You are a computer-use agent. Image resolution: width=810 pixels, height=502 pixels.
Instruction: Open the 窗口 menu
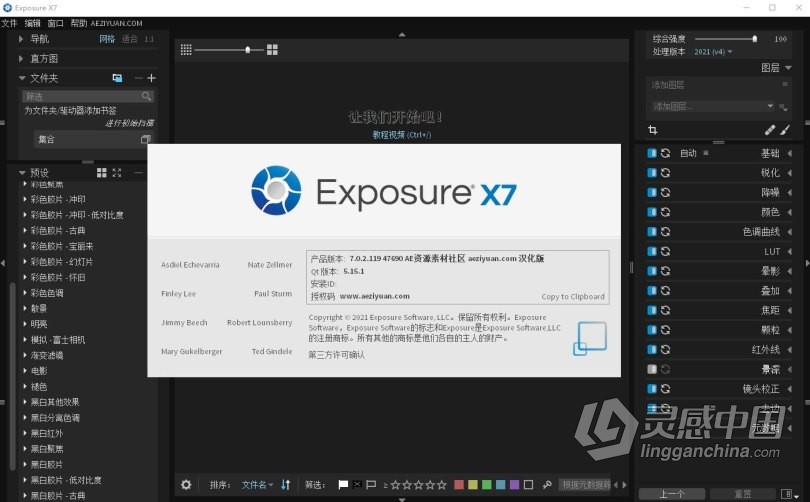[55, 23]
